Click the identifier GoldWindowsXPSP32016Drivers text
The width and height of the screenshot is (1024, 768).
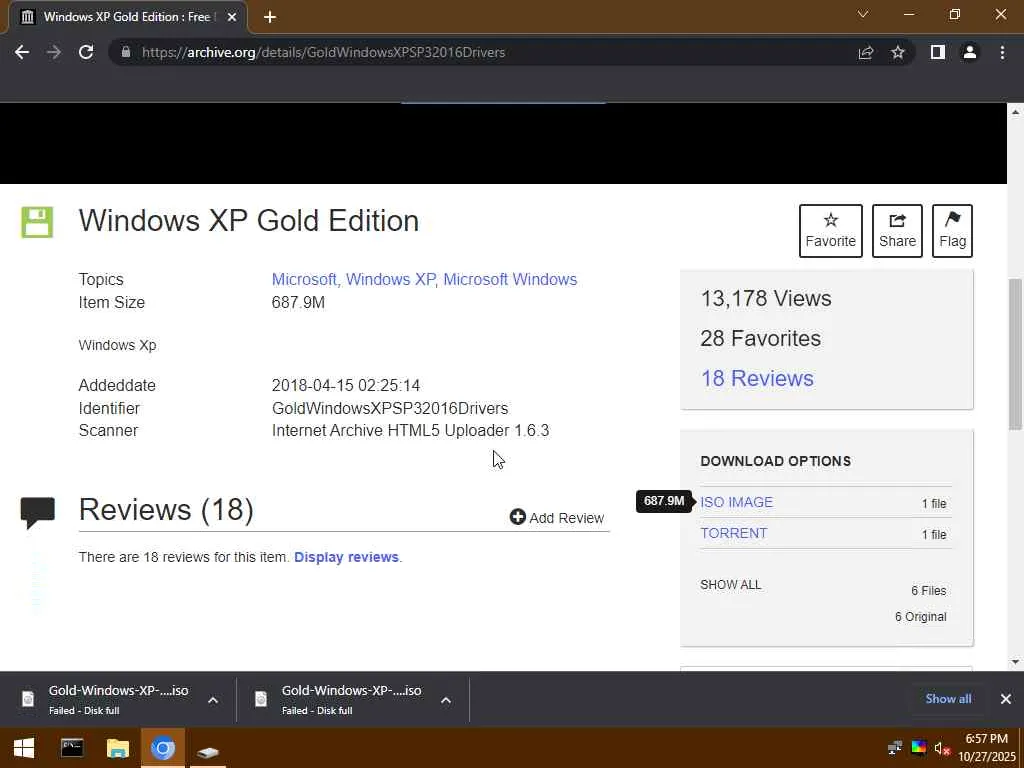(390, 408)
